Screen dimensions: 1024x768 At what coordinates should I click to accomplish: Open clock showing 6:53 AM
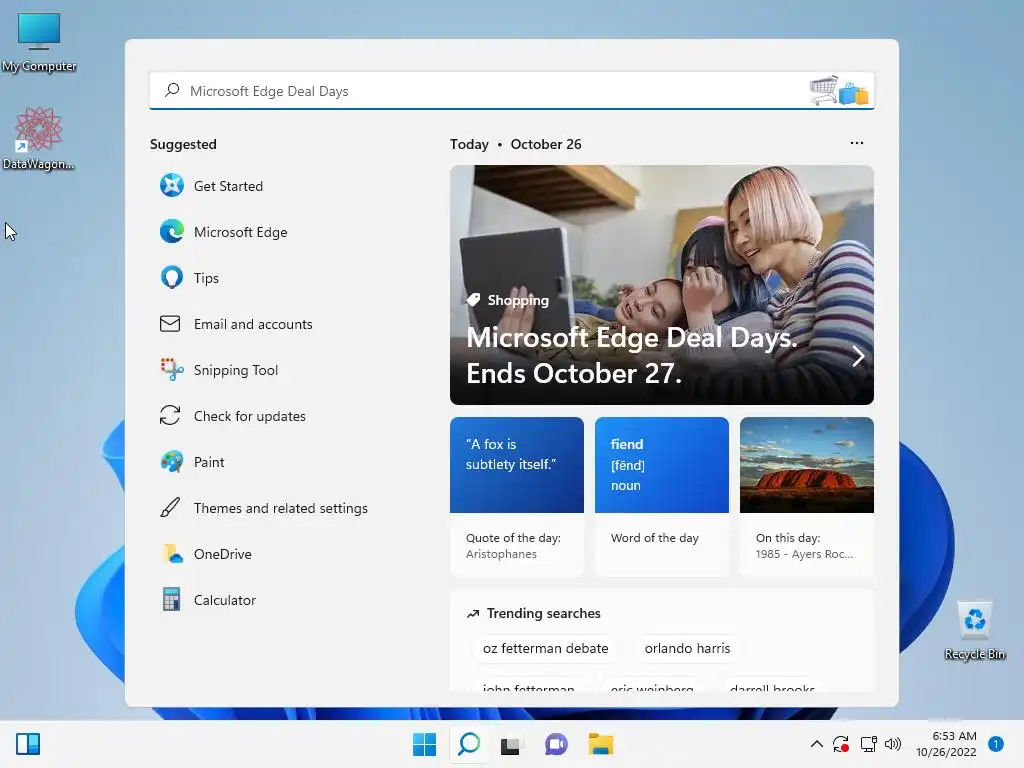(946, 744)
